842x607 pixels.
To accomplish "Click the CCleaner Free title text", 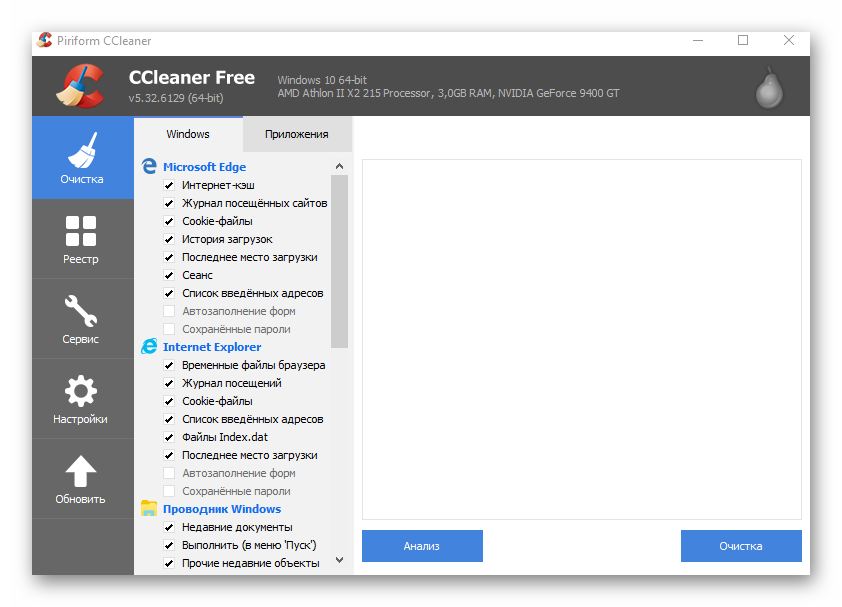I will 192,77.
